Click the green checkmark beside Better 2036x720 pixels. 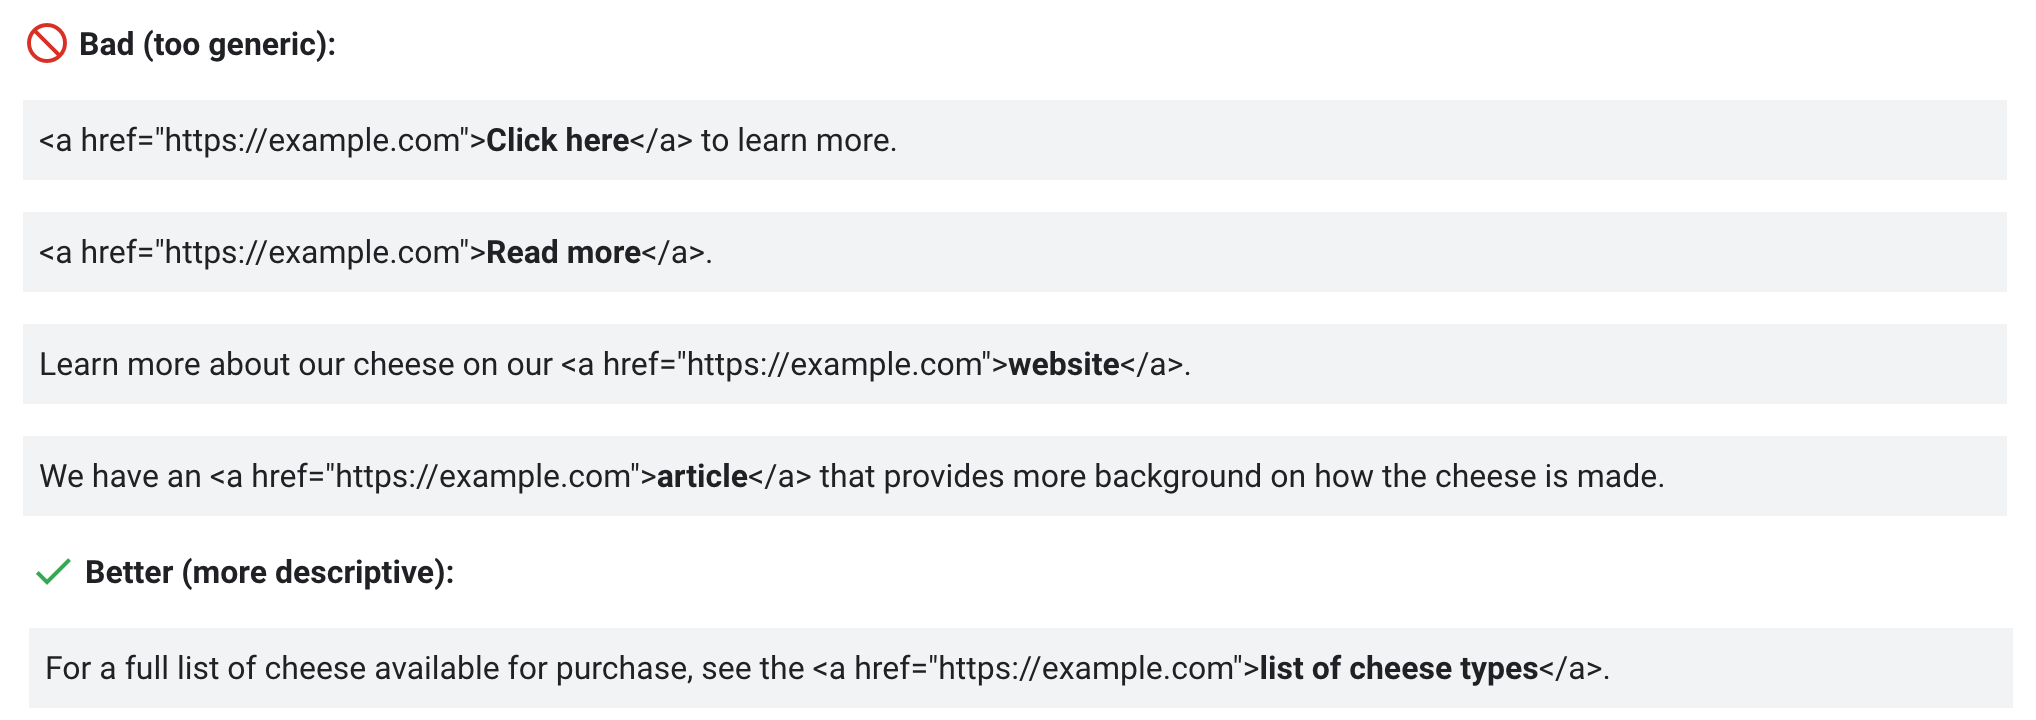pos(53,572)
